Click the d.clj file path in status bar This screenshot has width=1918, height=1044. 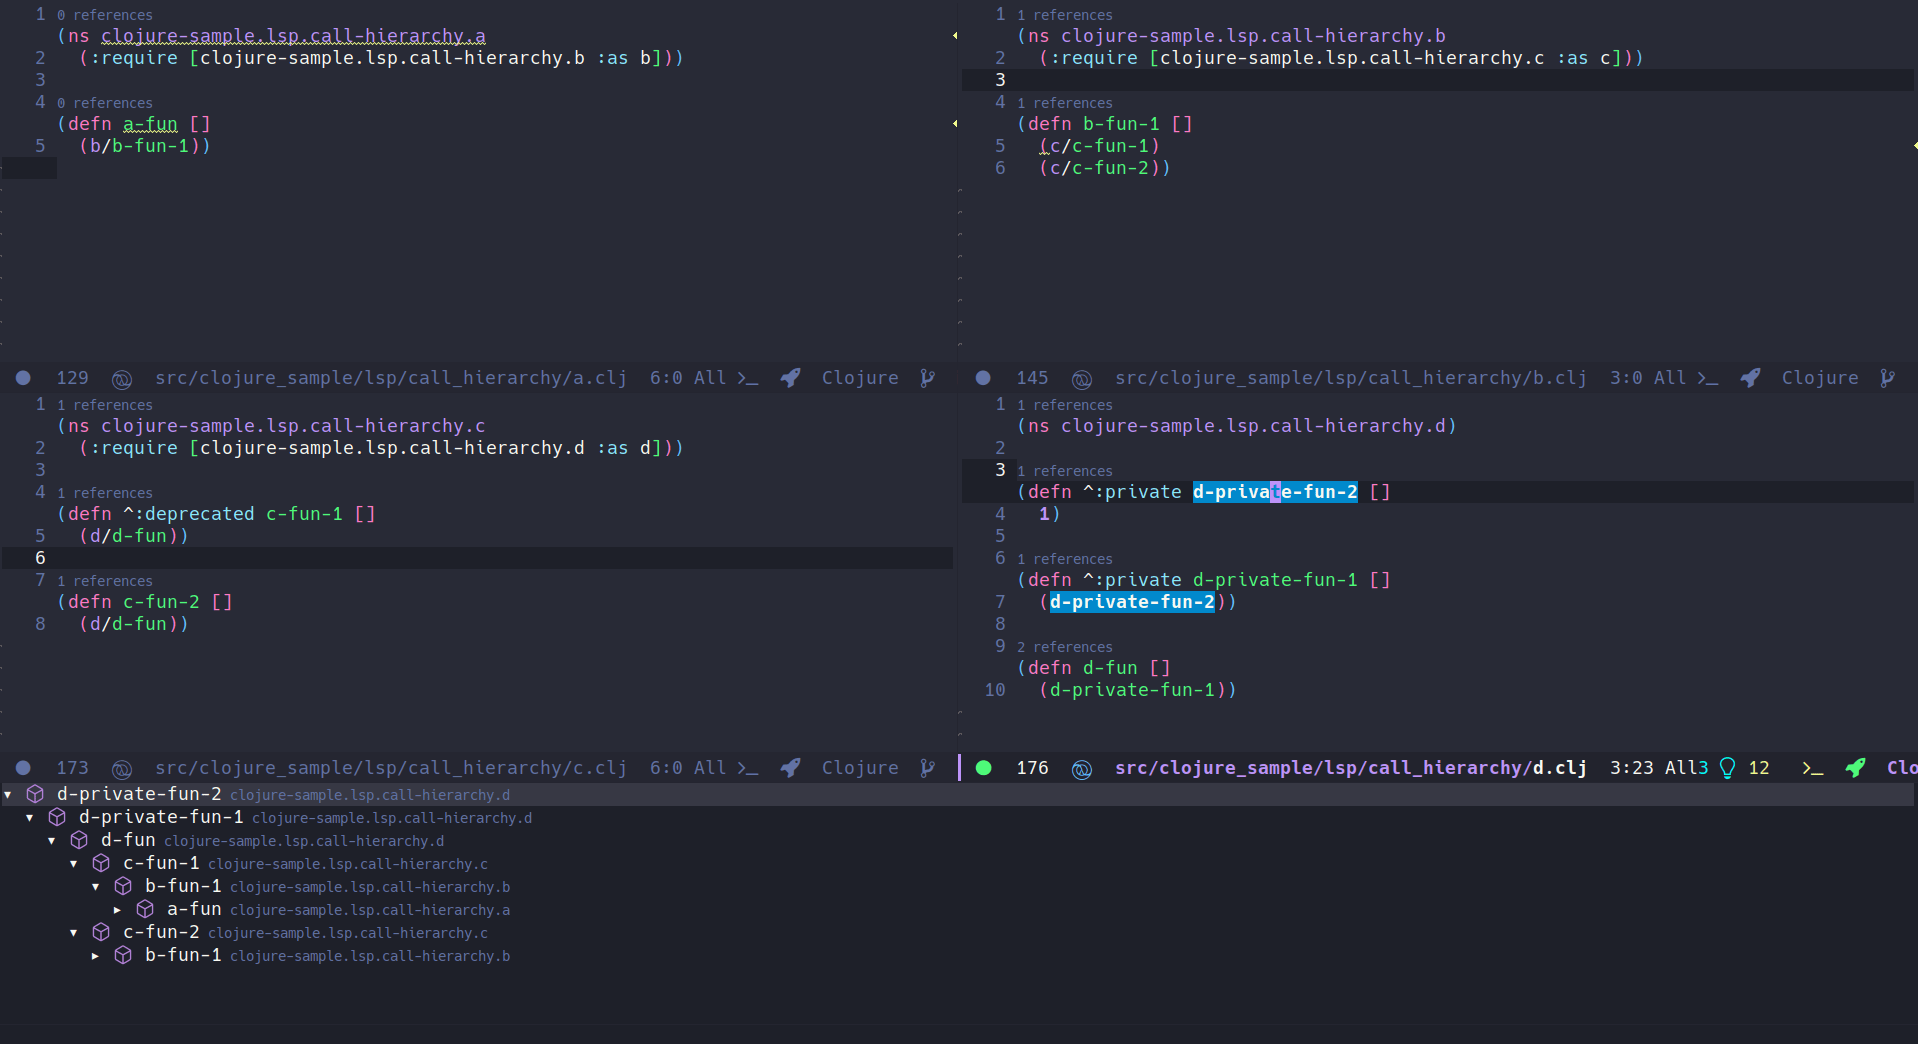pyautogui.click(x=1349, y=768)
